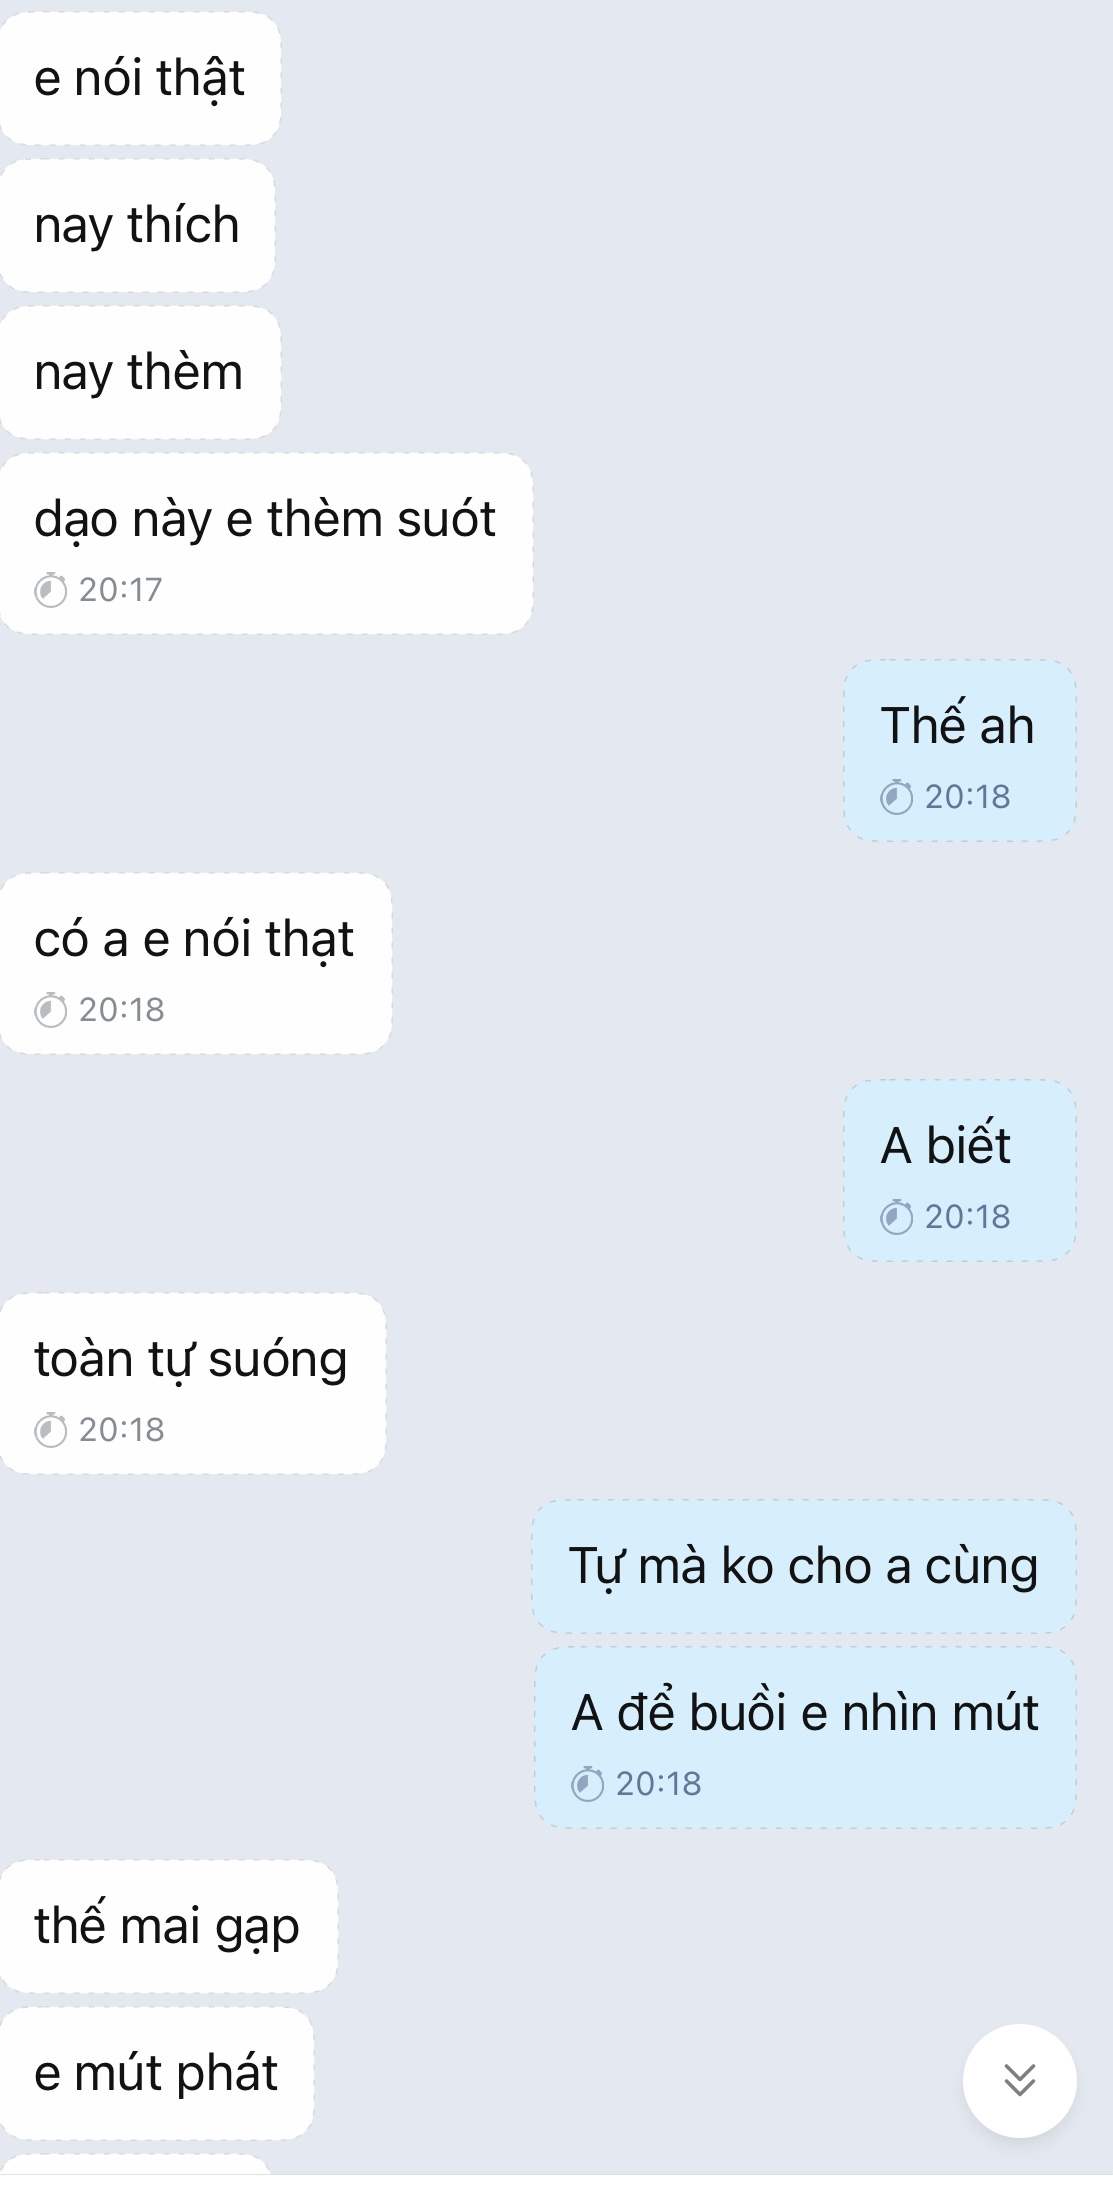Select the "Tự mà ko cho a cùng" bubble
This screenshot has height=2193, width=1113.
(x=804, y=1566)
